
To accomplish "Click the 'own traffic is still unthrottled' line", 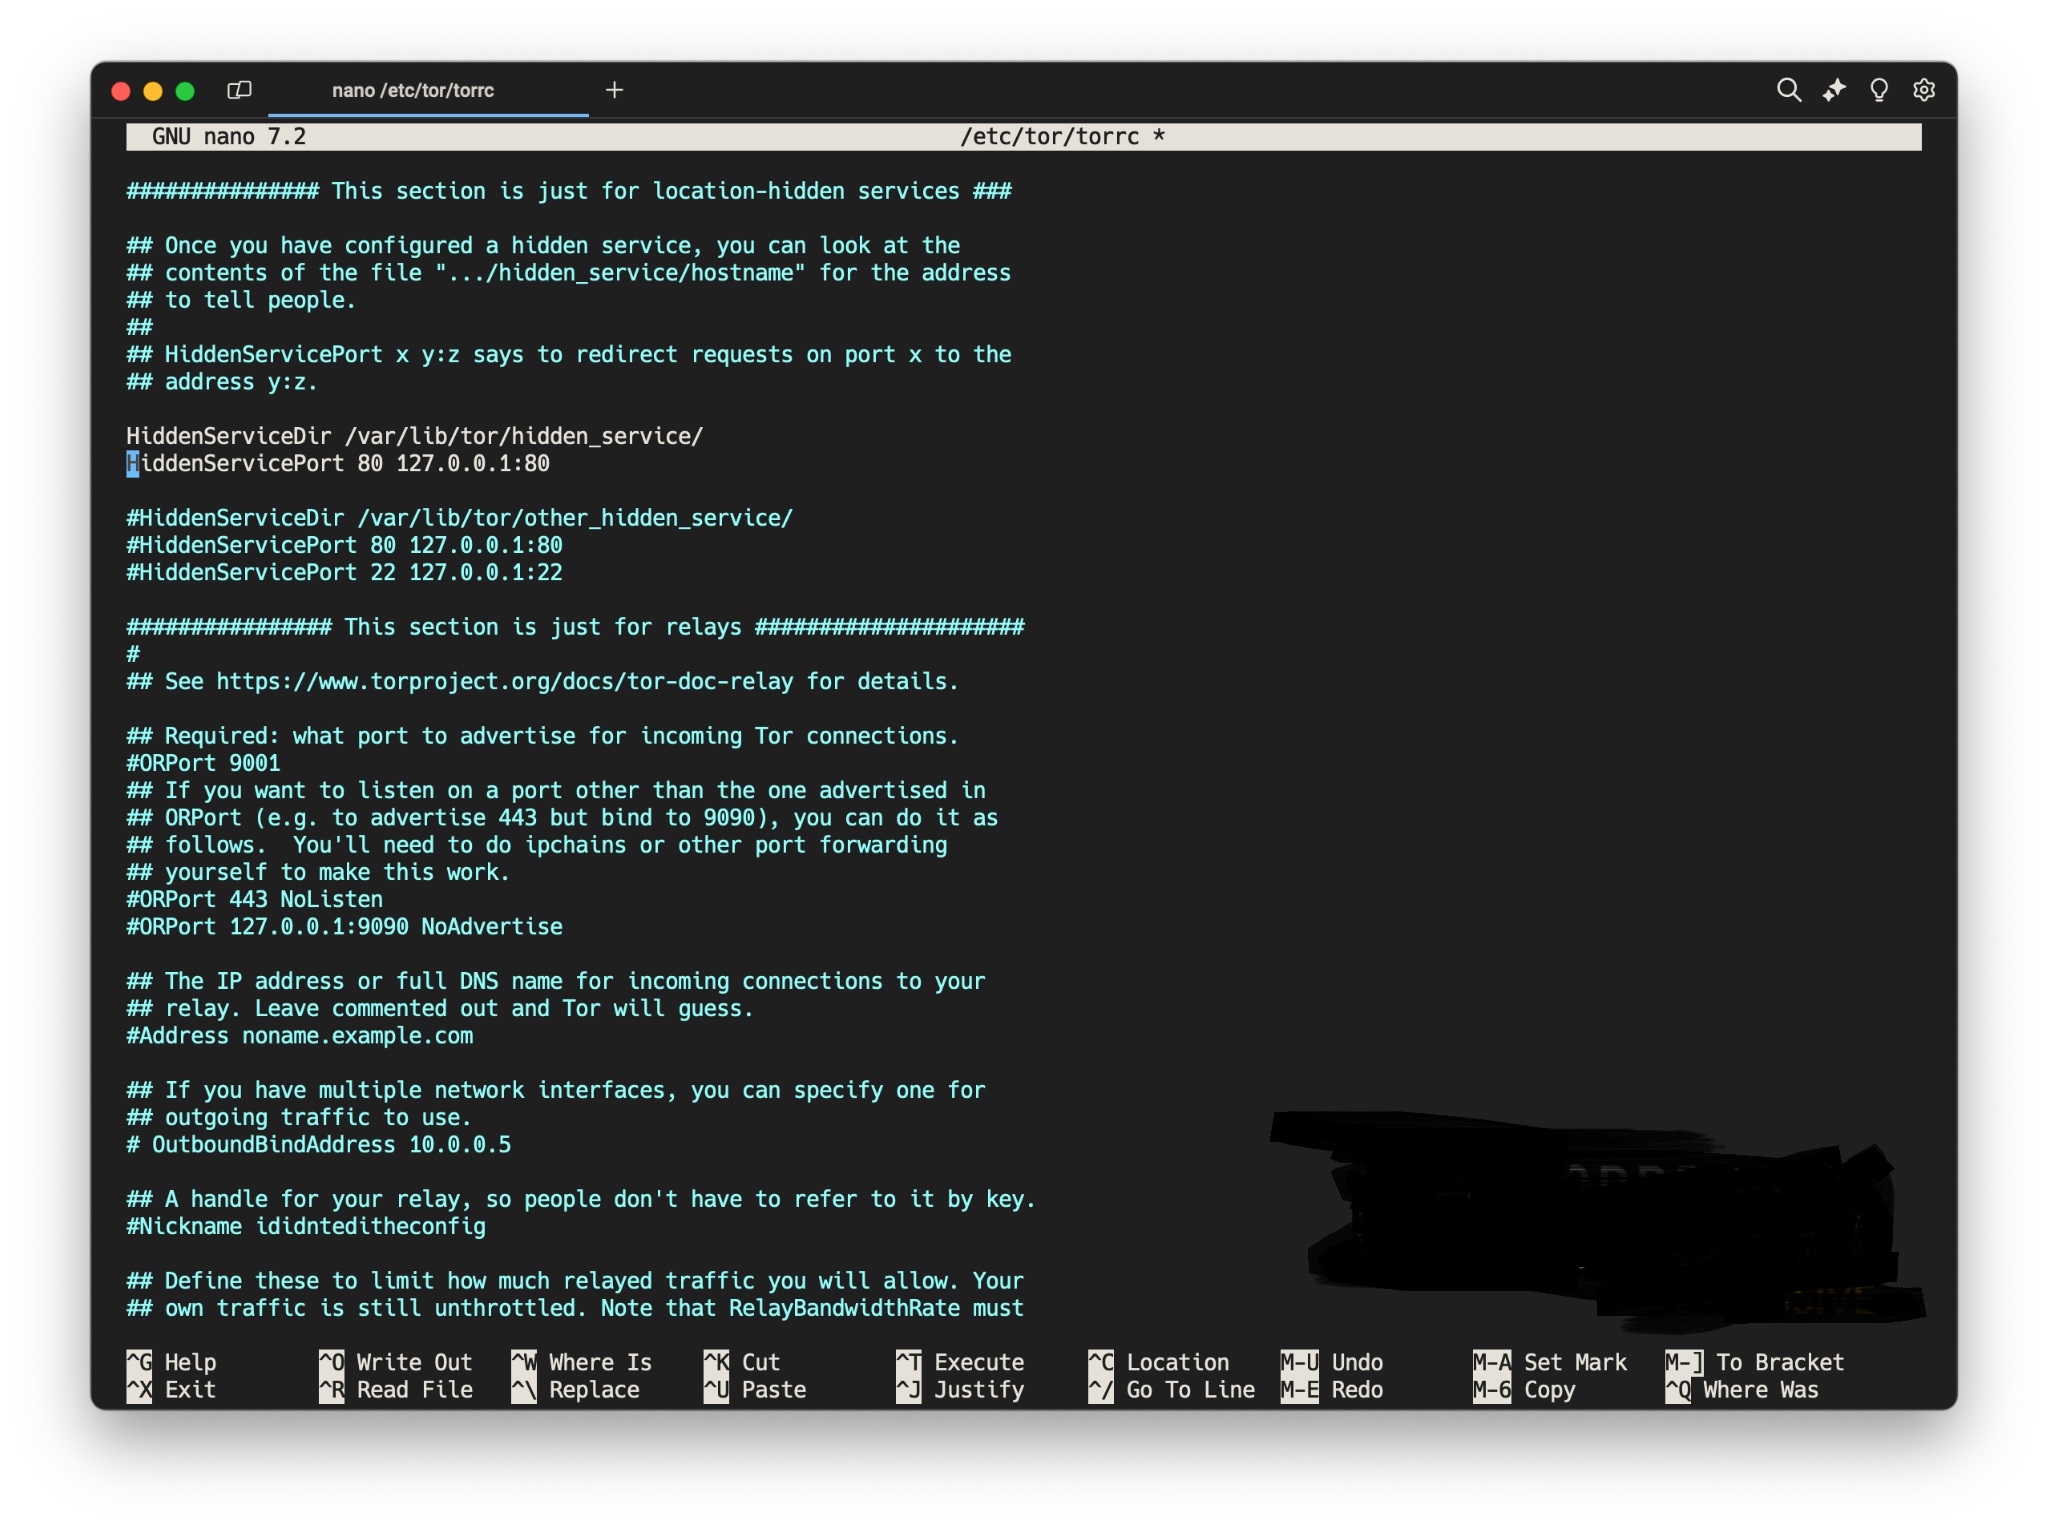I will pos(575,1308).
